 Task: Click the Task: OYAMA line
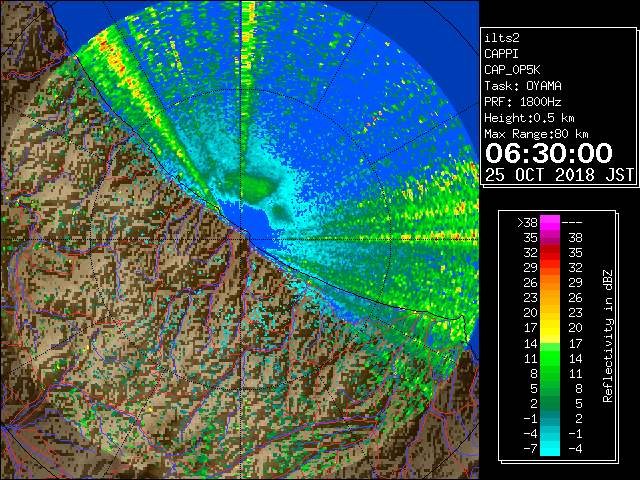pos(523,86)
